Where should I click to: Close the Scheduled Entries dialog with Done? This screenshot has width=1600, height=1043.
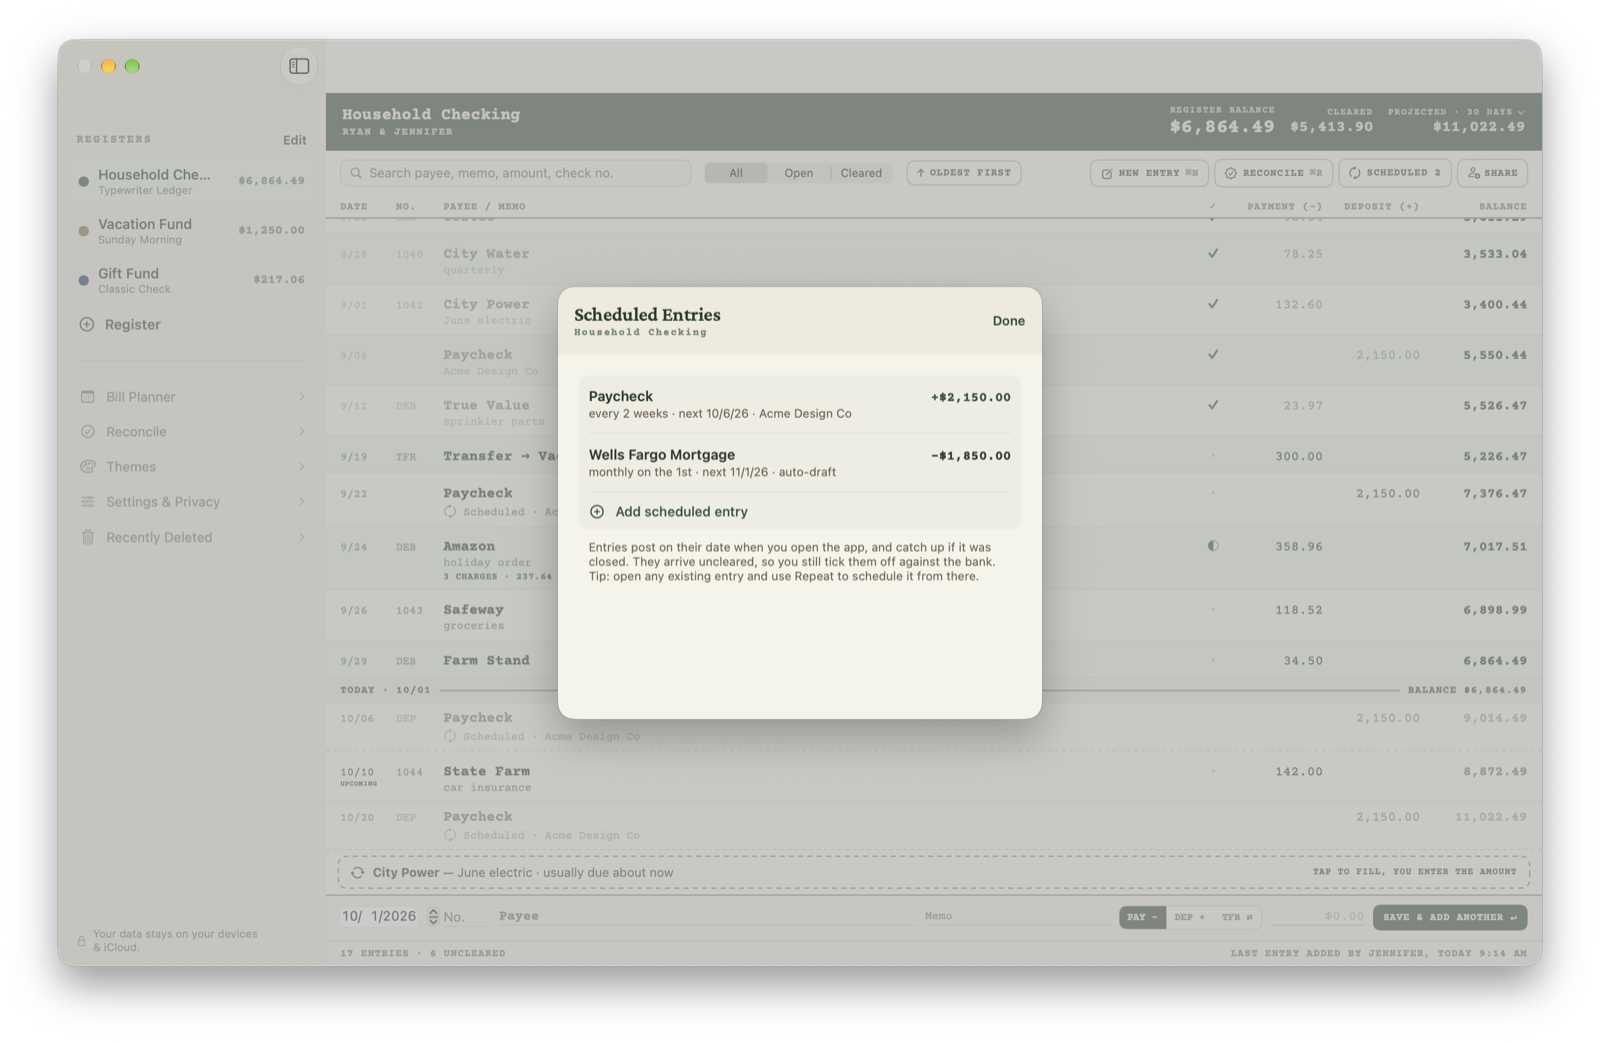pyautogui.click(x=1008, y=321)
